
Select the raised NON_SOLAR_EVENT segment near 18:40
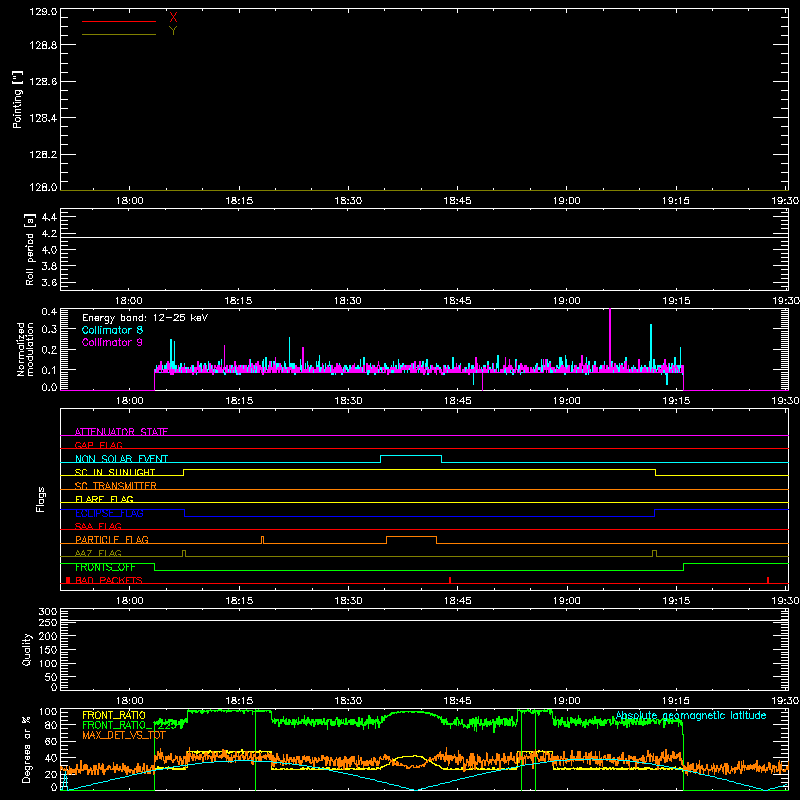pyautogui.click(x=411, y=456)
